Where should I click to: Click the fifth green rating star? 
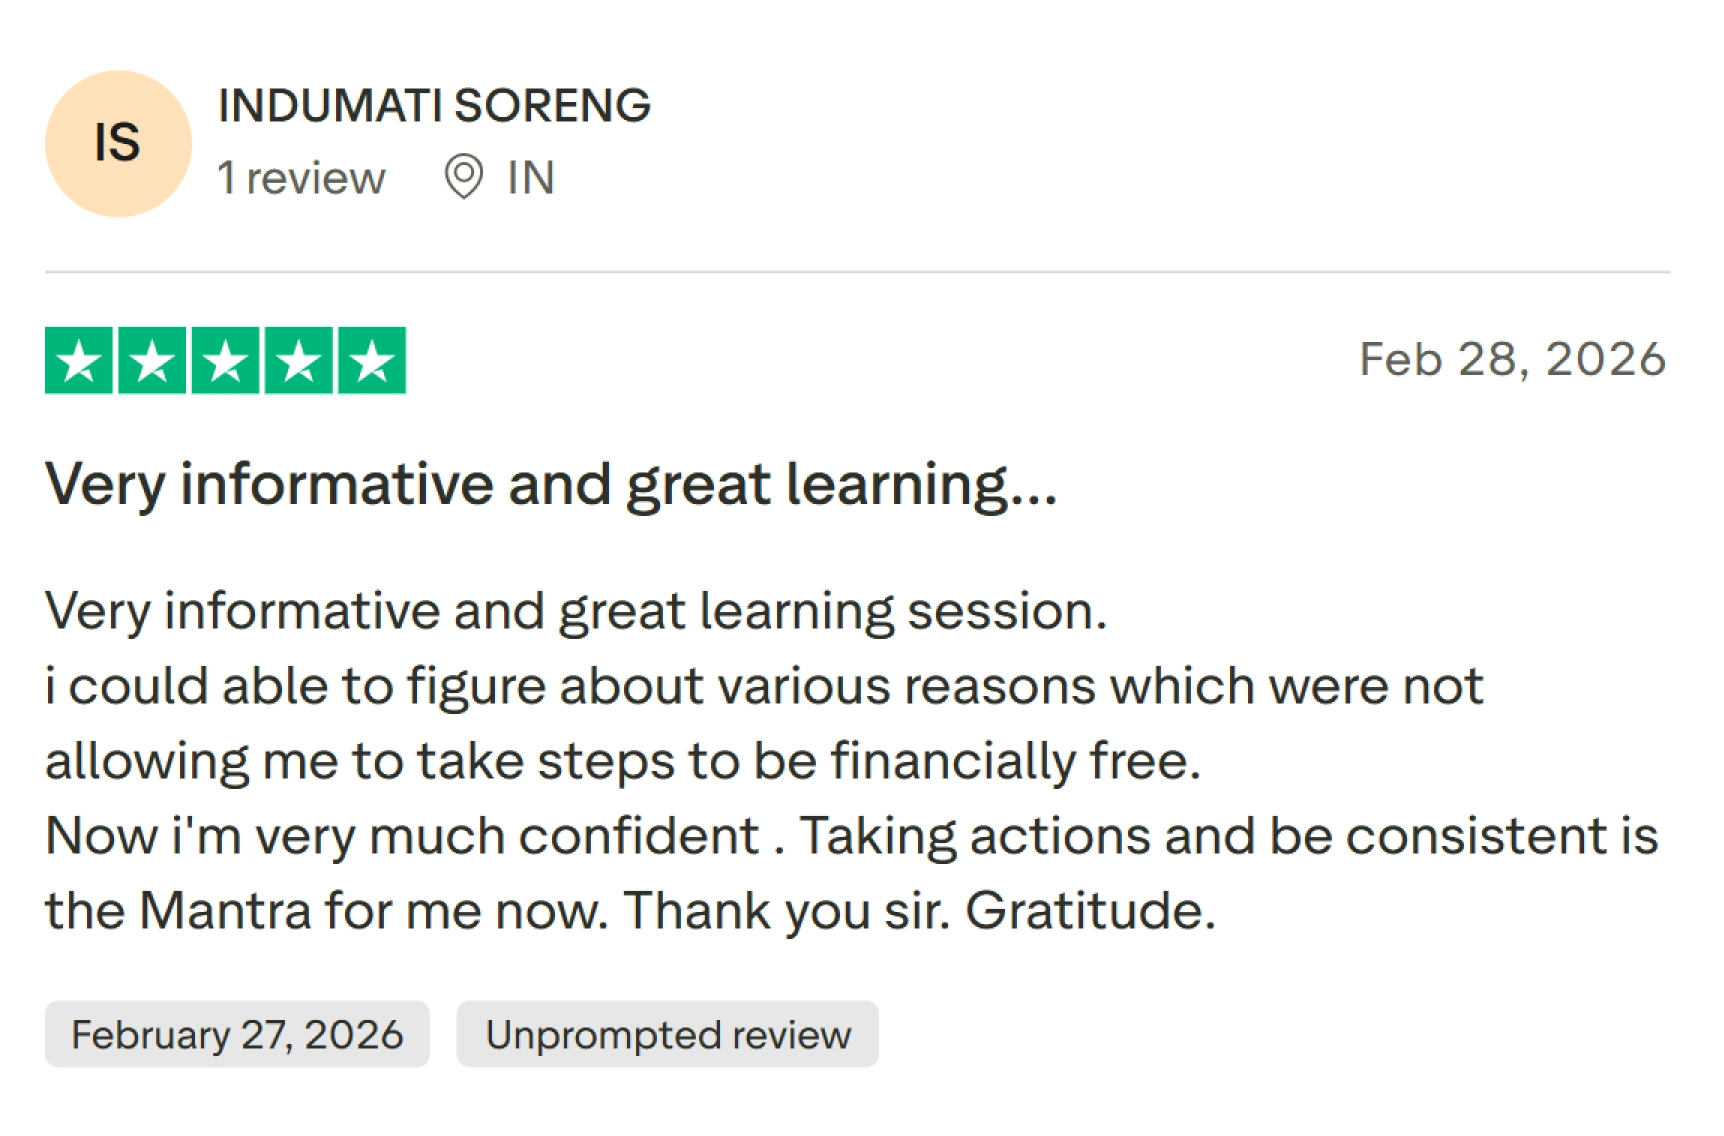(x=372, y=360)
